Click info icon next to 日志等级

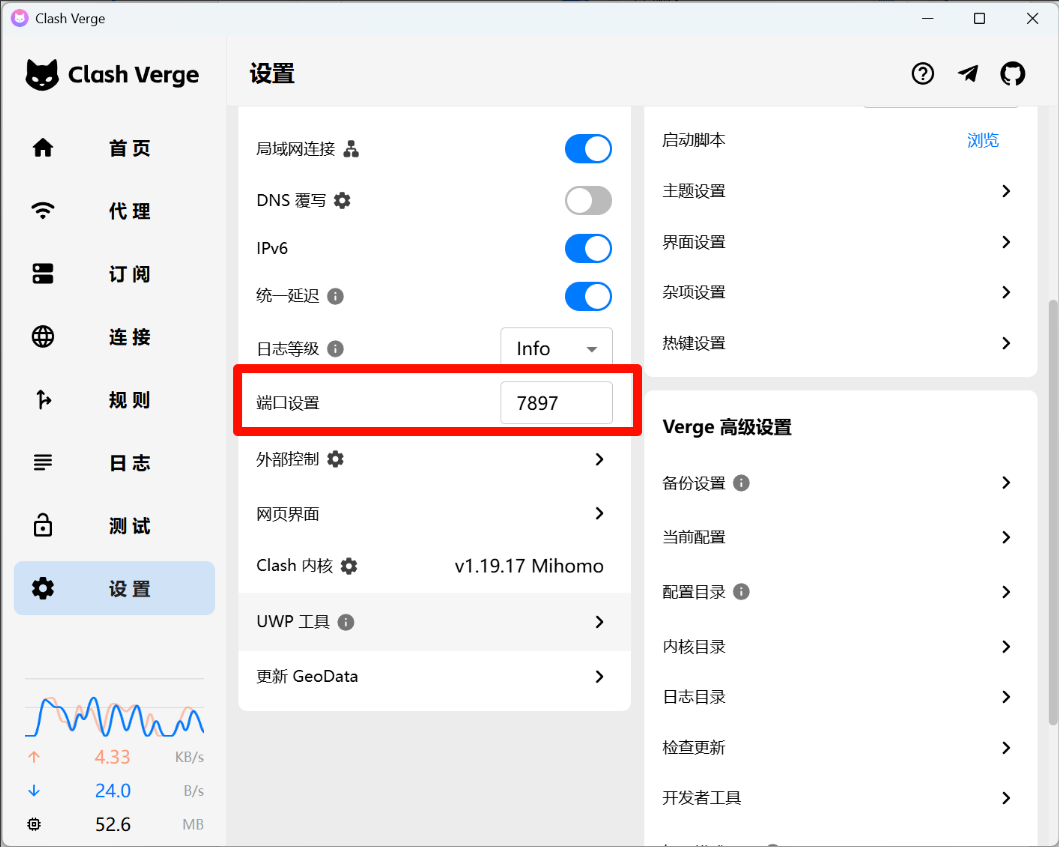point(335,349)
